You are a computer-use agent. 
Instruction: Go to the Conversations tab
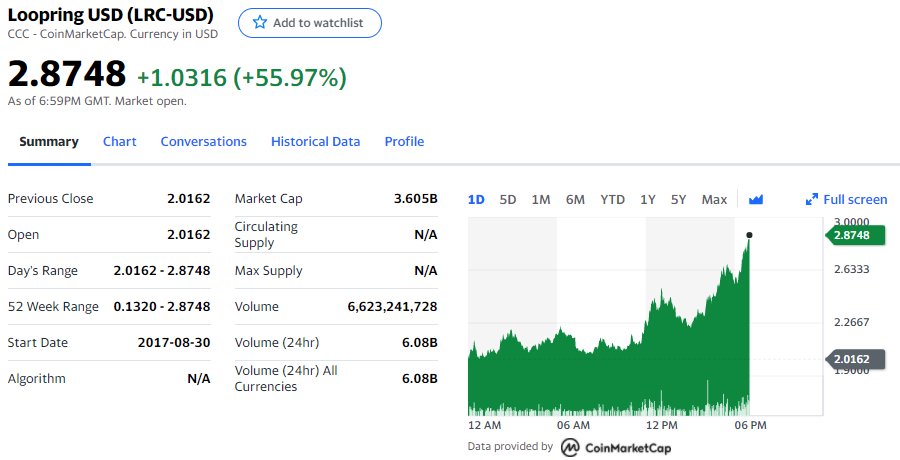(x=203, y=142)
